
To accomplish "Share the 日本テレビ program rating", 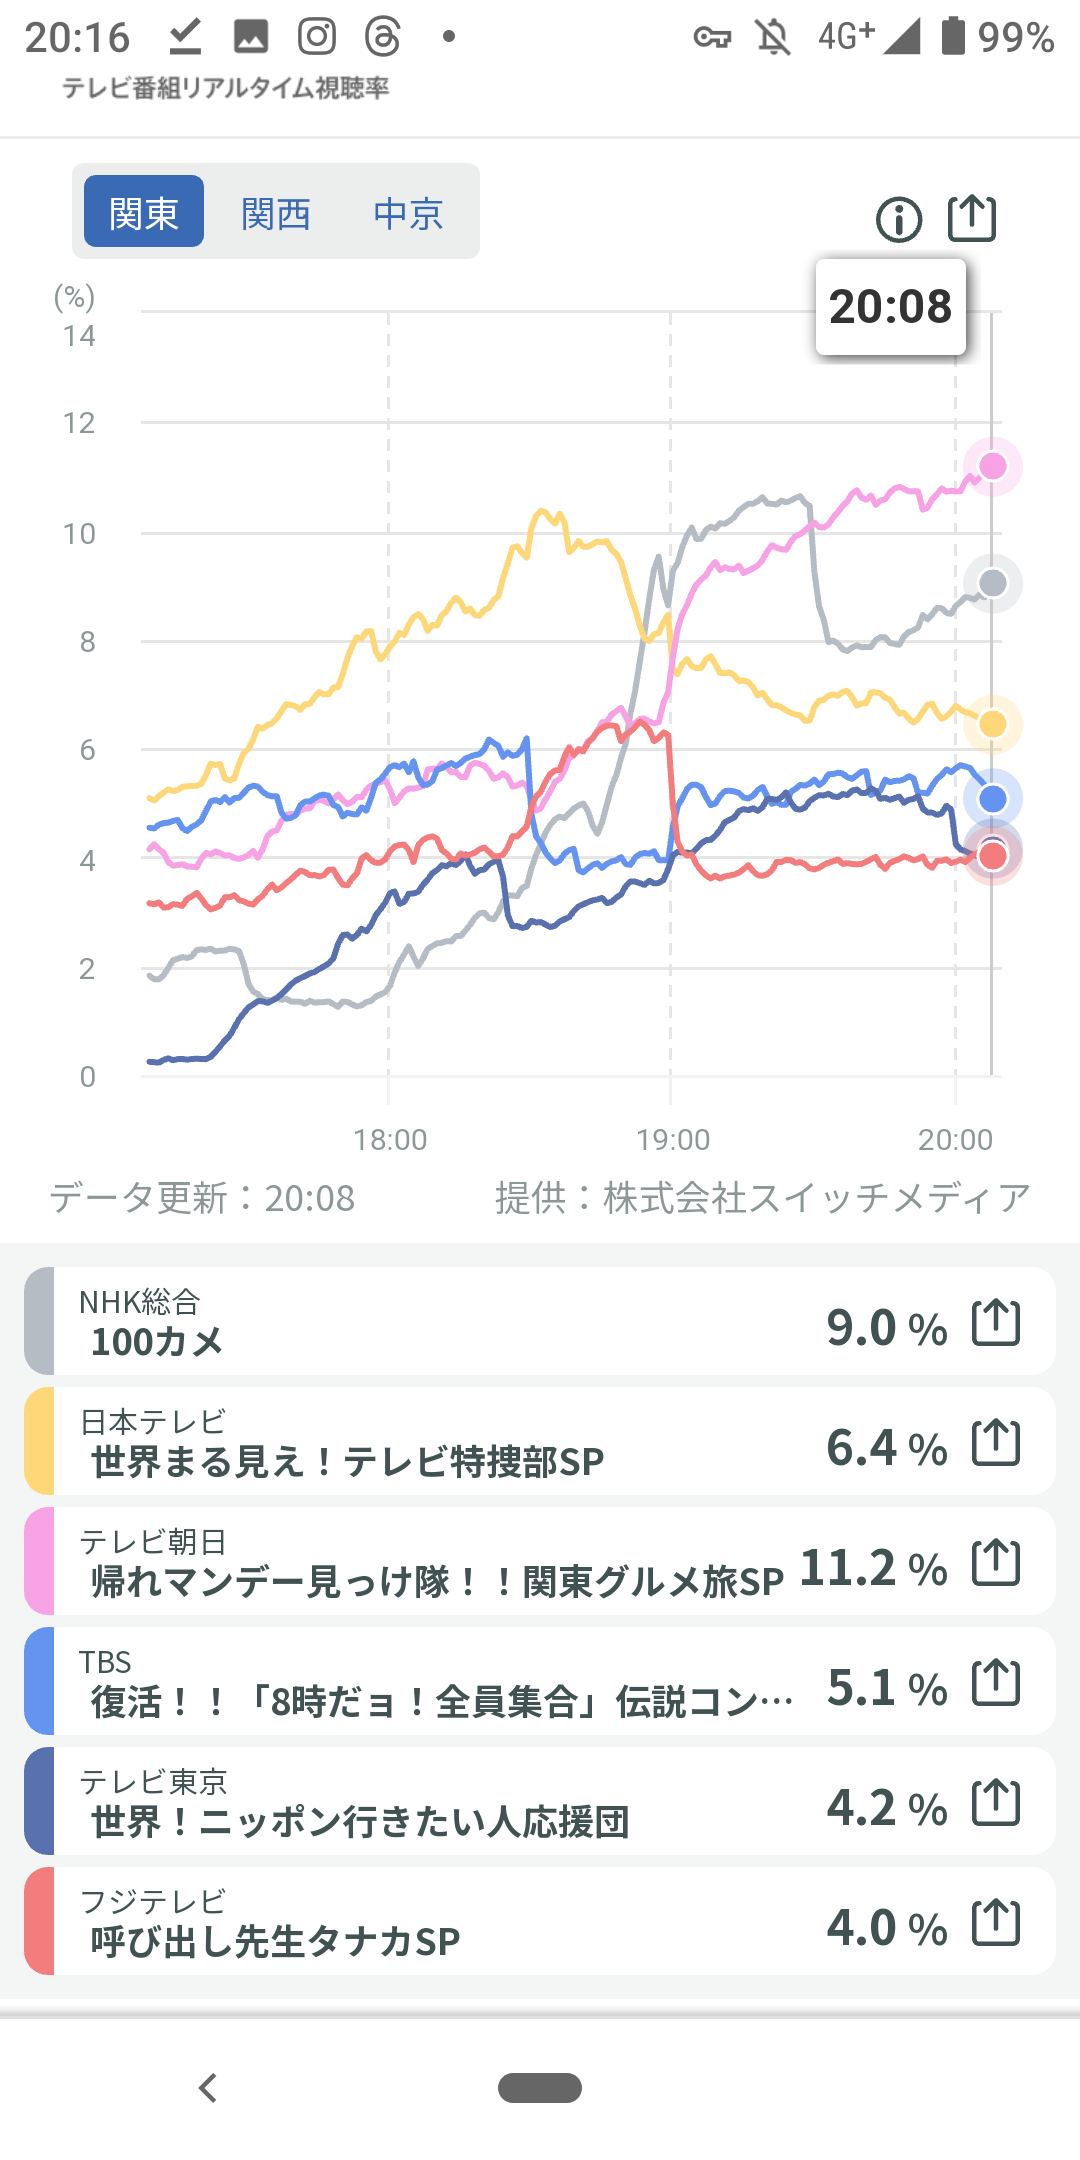I will (996, 1444).
